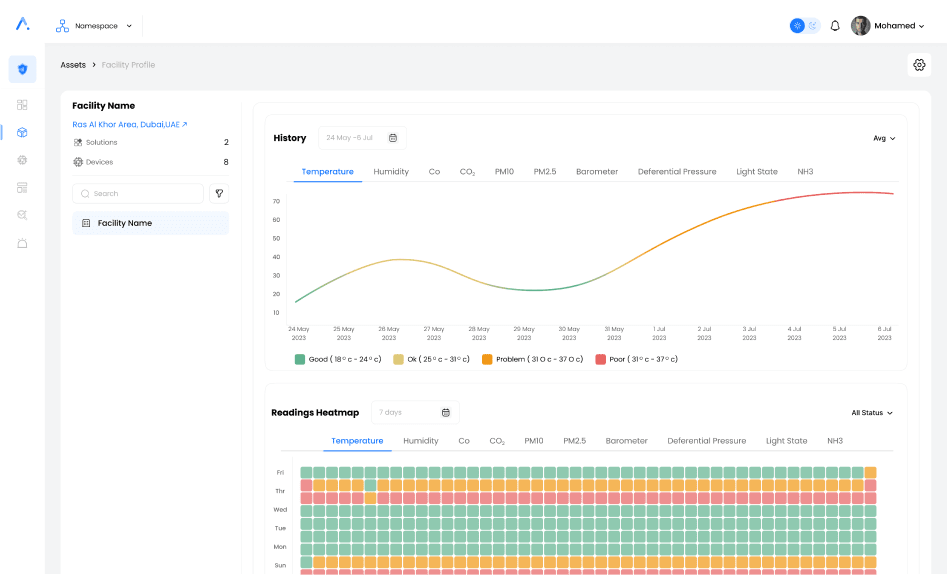Open History date range calendar icon
This screenshot has width=948, height=575.
pyautogui.click(x=393, y=138)
